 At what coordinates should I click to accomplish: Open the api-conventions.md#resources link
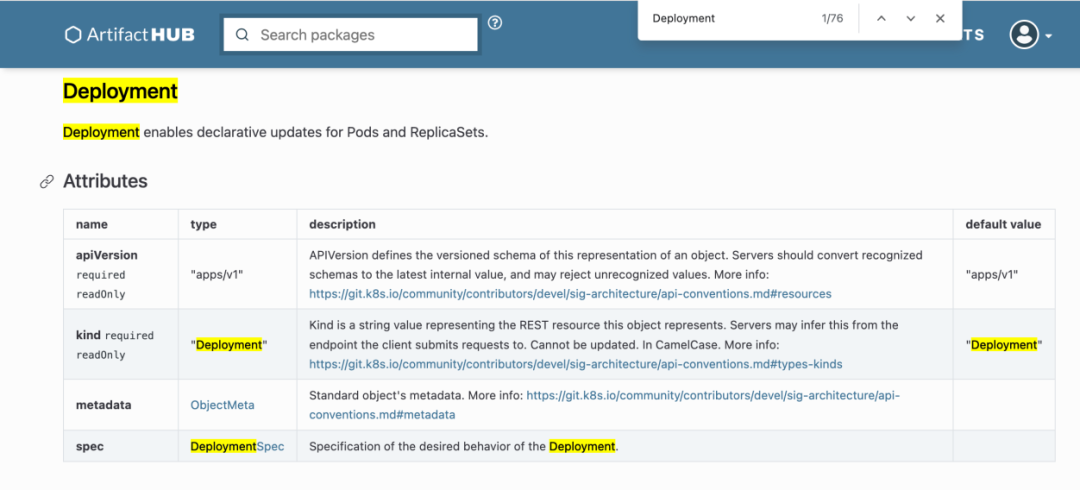[x=570, y=294]
